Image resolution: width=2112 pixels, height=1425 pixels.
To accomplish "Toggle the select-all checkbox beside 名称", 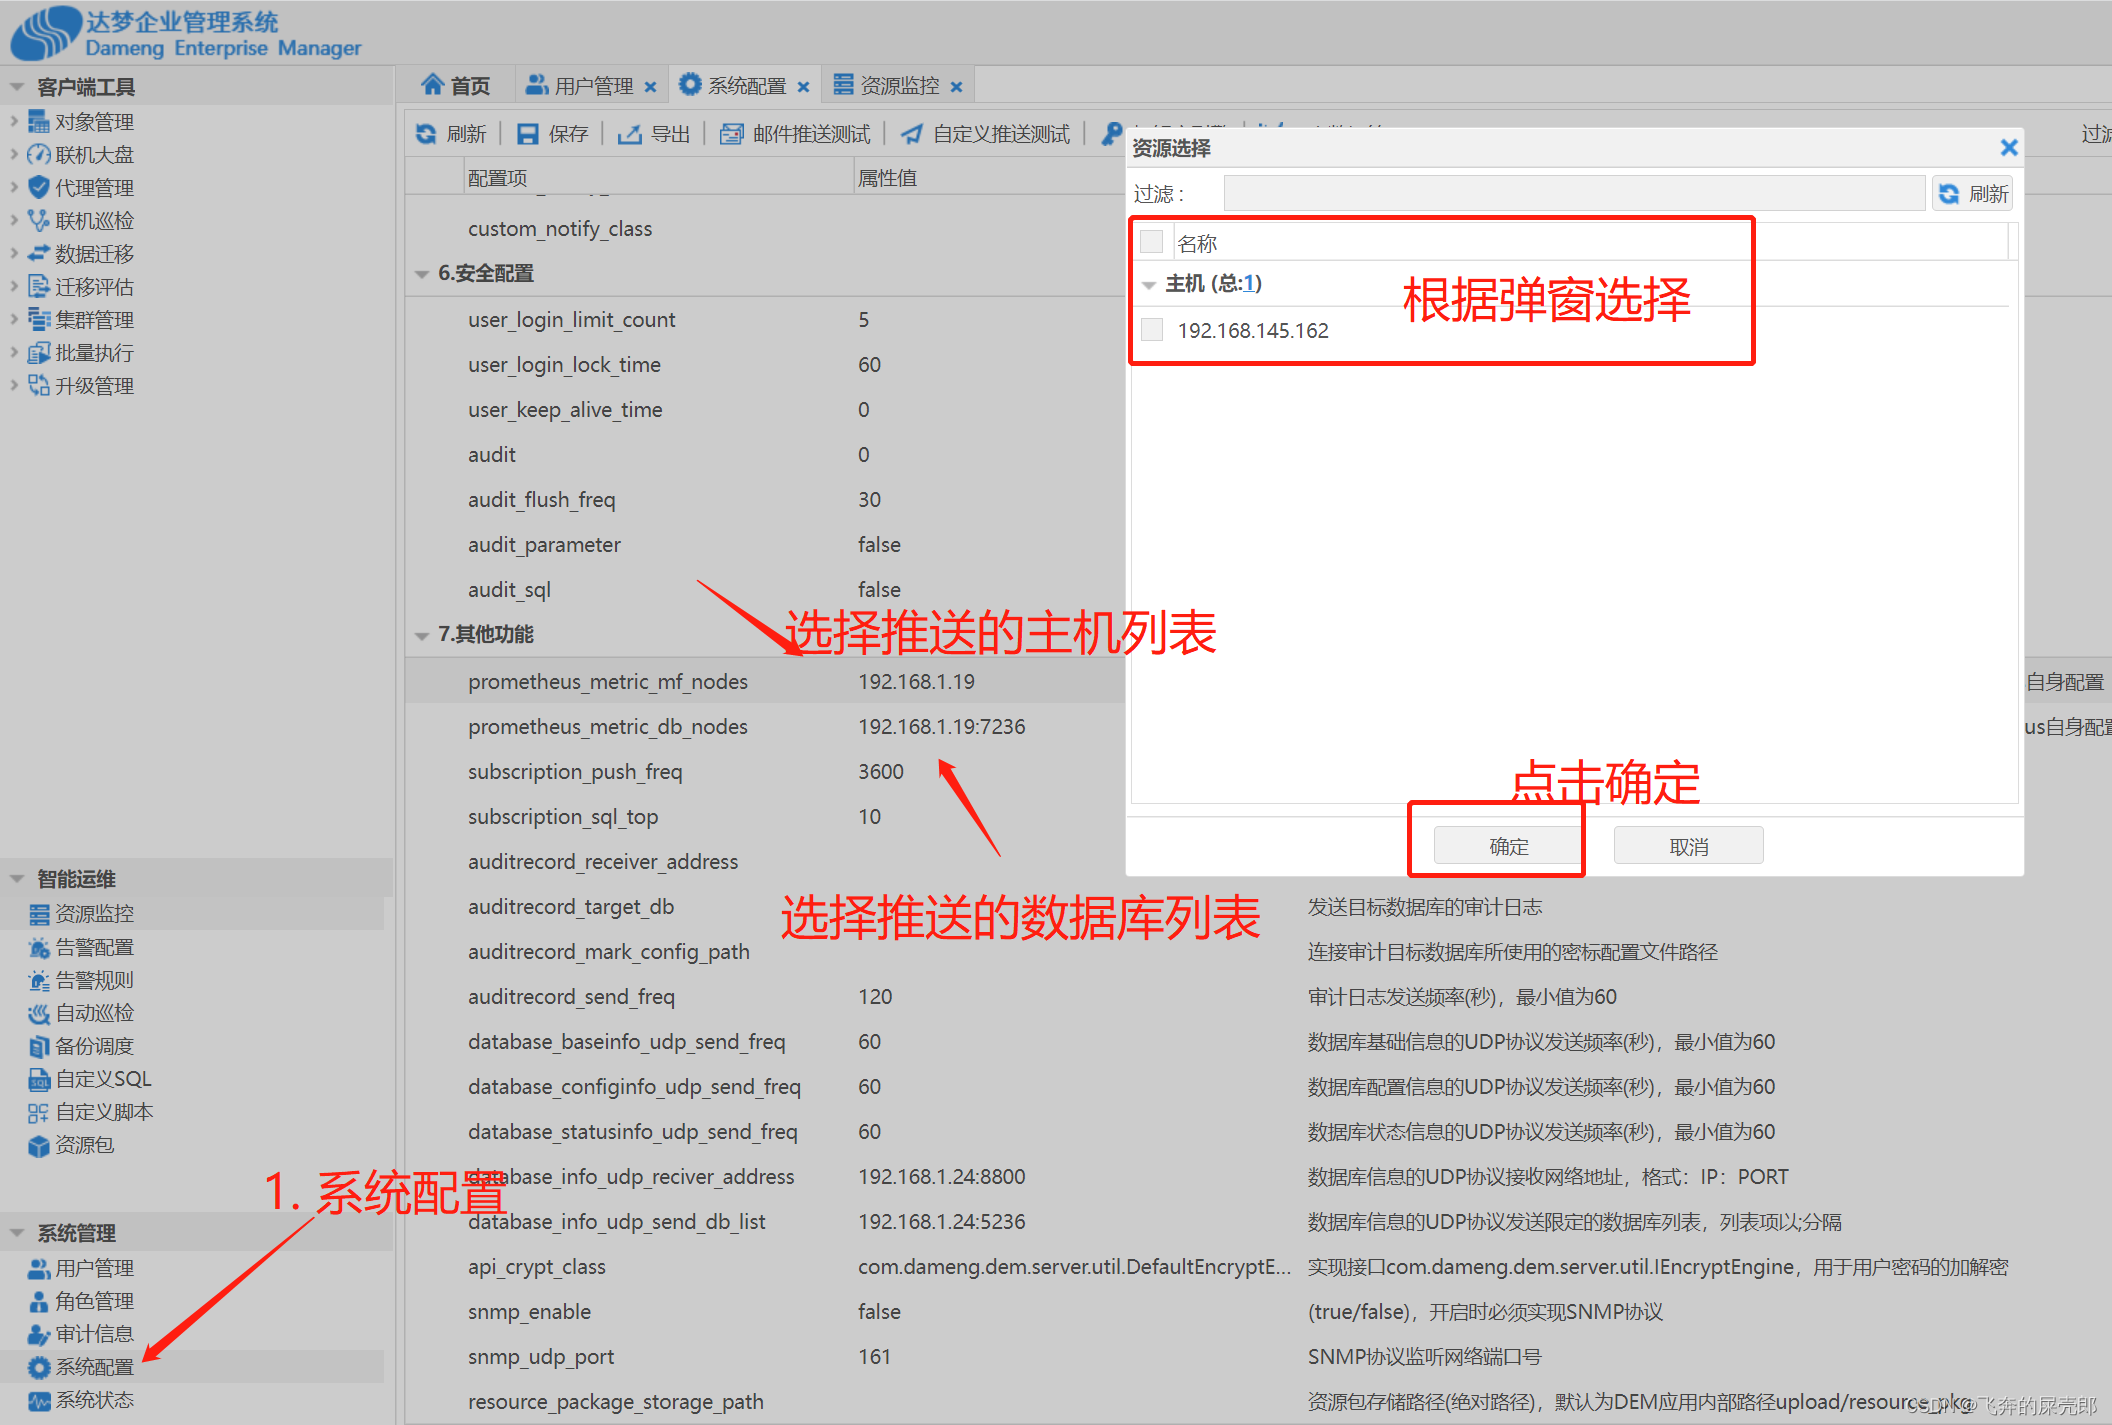I will pyautogui.click(x=1152, y=242).
